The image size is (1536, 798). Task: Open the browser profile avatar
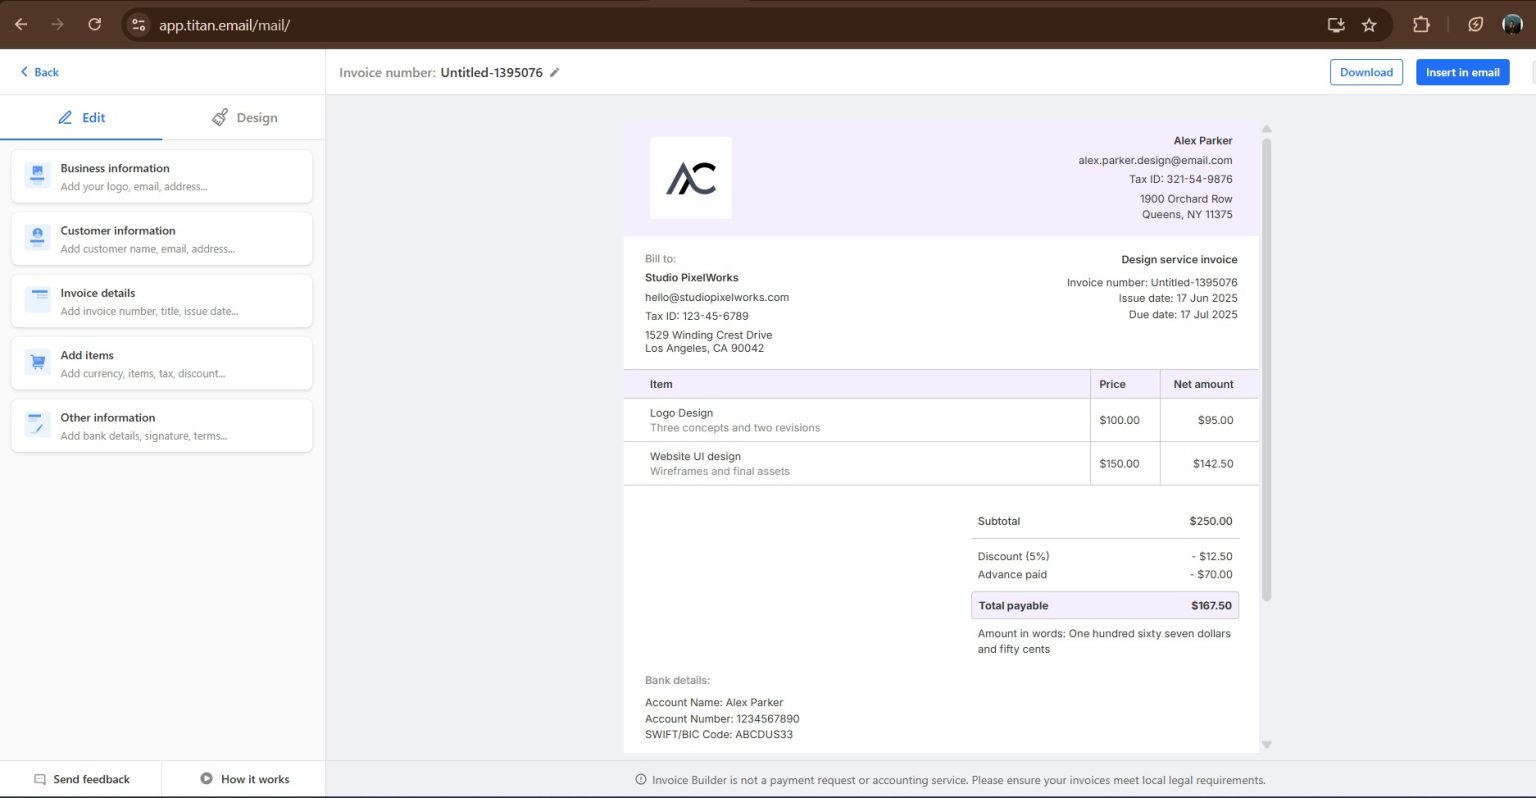coord(1512,25)
